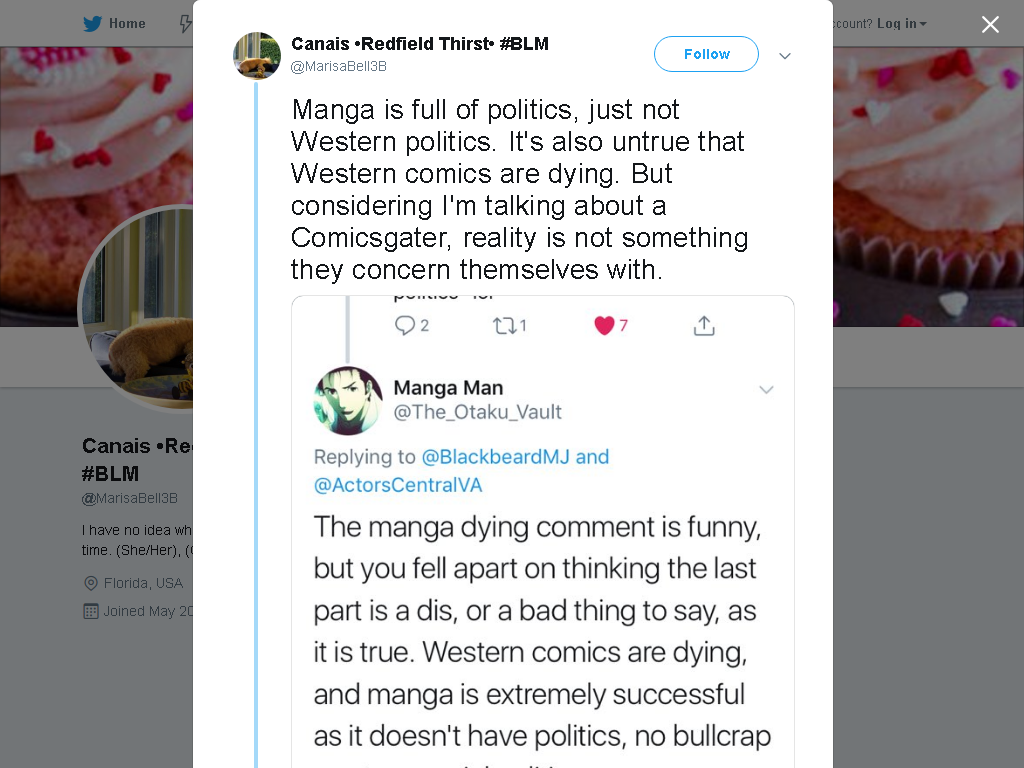Open the @MarisaBell3B handle in the tweet header
Screen dimensions: 1024x768
pos(338,67)
